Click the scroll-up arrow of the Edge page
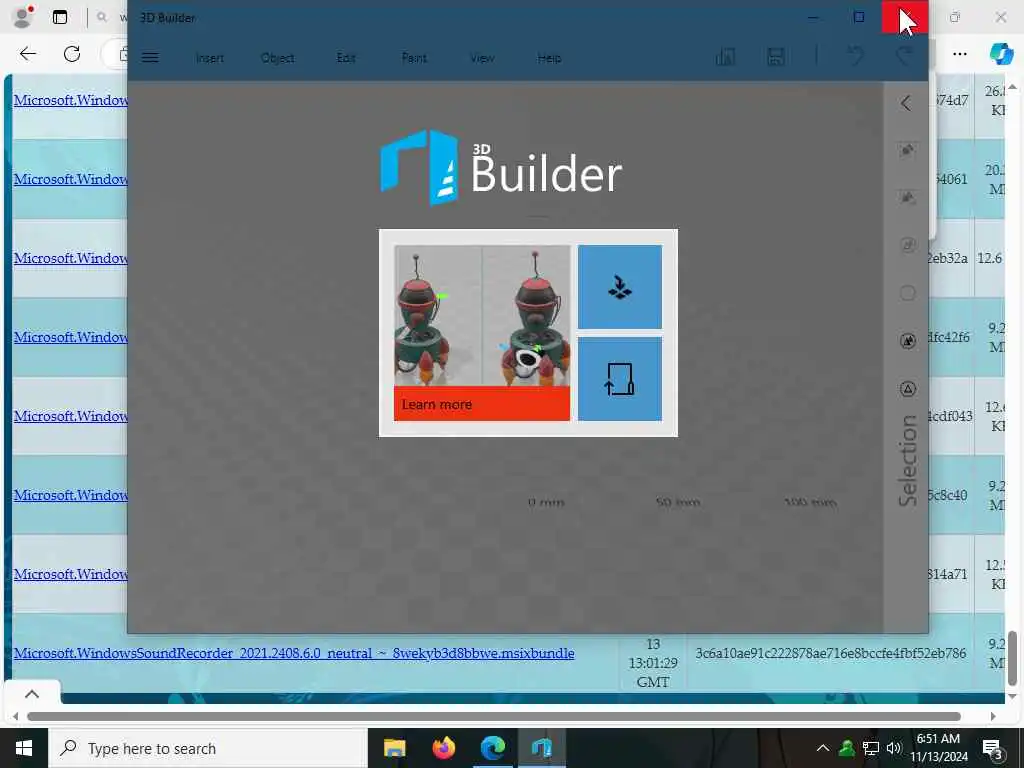The width and height of the screenshot is (1024, 768). click(x=1012, y=87)
